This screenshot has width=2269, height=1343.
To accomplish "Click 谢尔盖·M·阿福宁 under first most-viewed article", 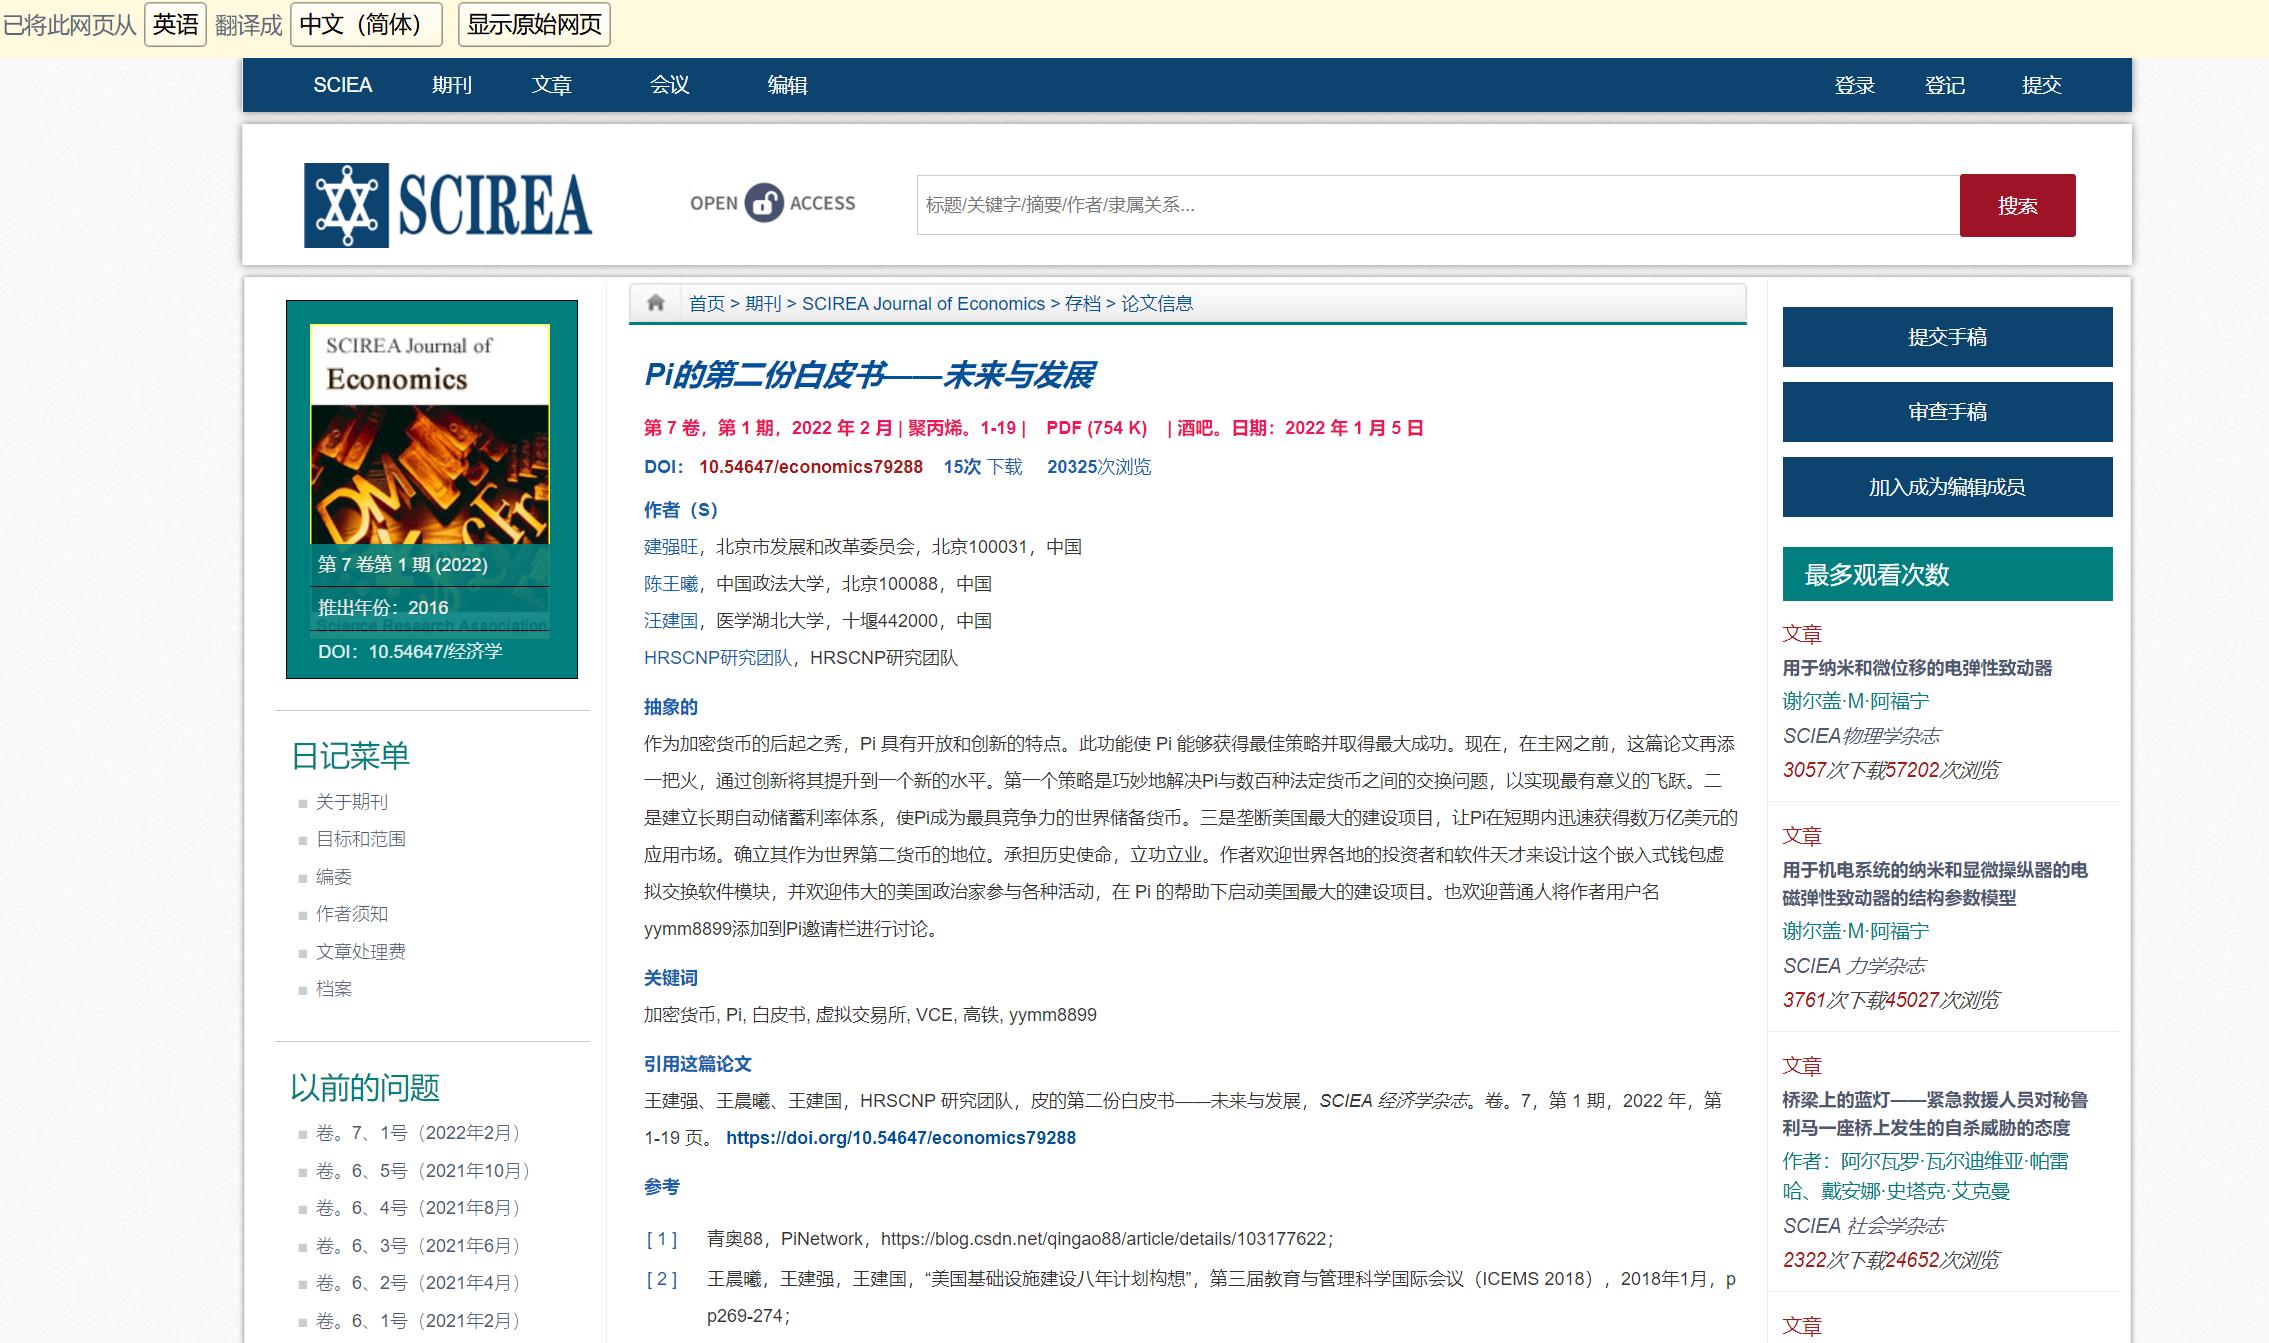I will click(x=1856, y=701).
